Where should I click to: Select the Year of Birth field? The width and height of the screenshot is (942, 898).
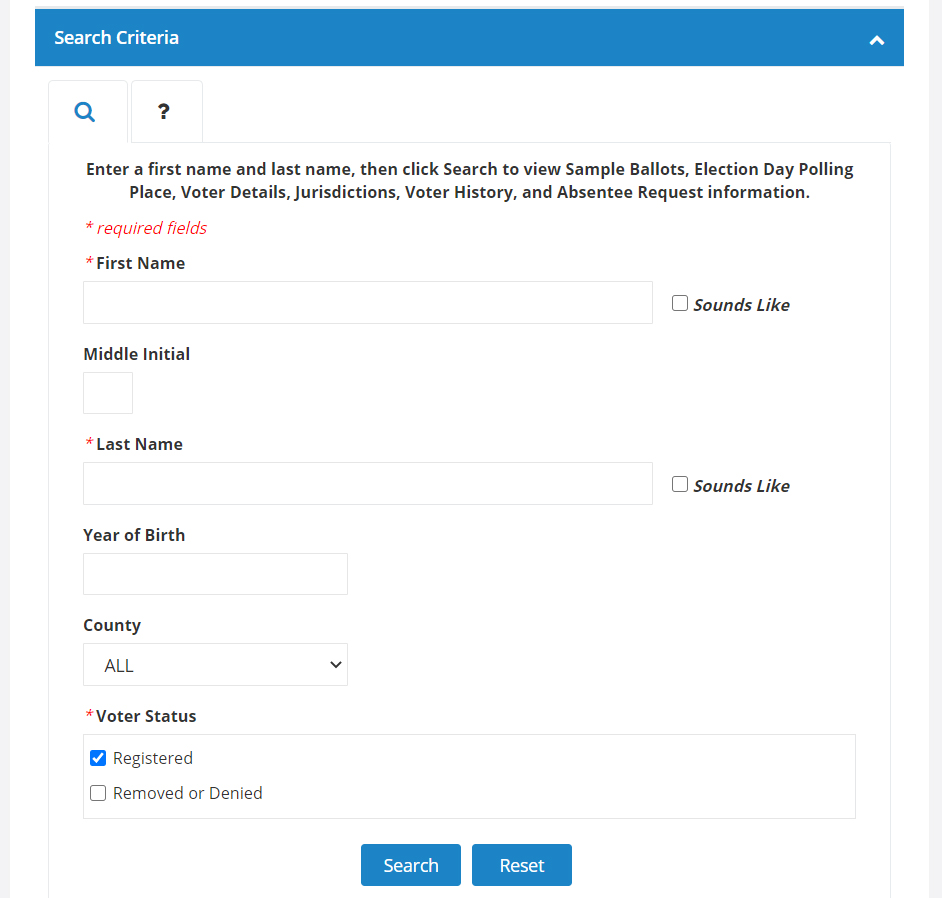click(x=215, y=574)
